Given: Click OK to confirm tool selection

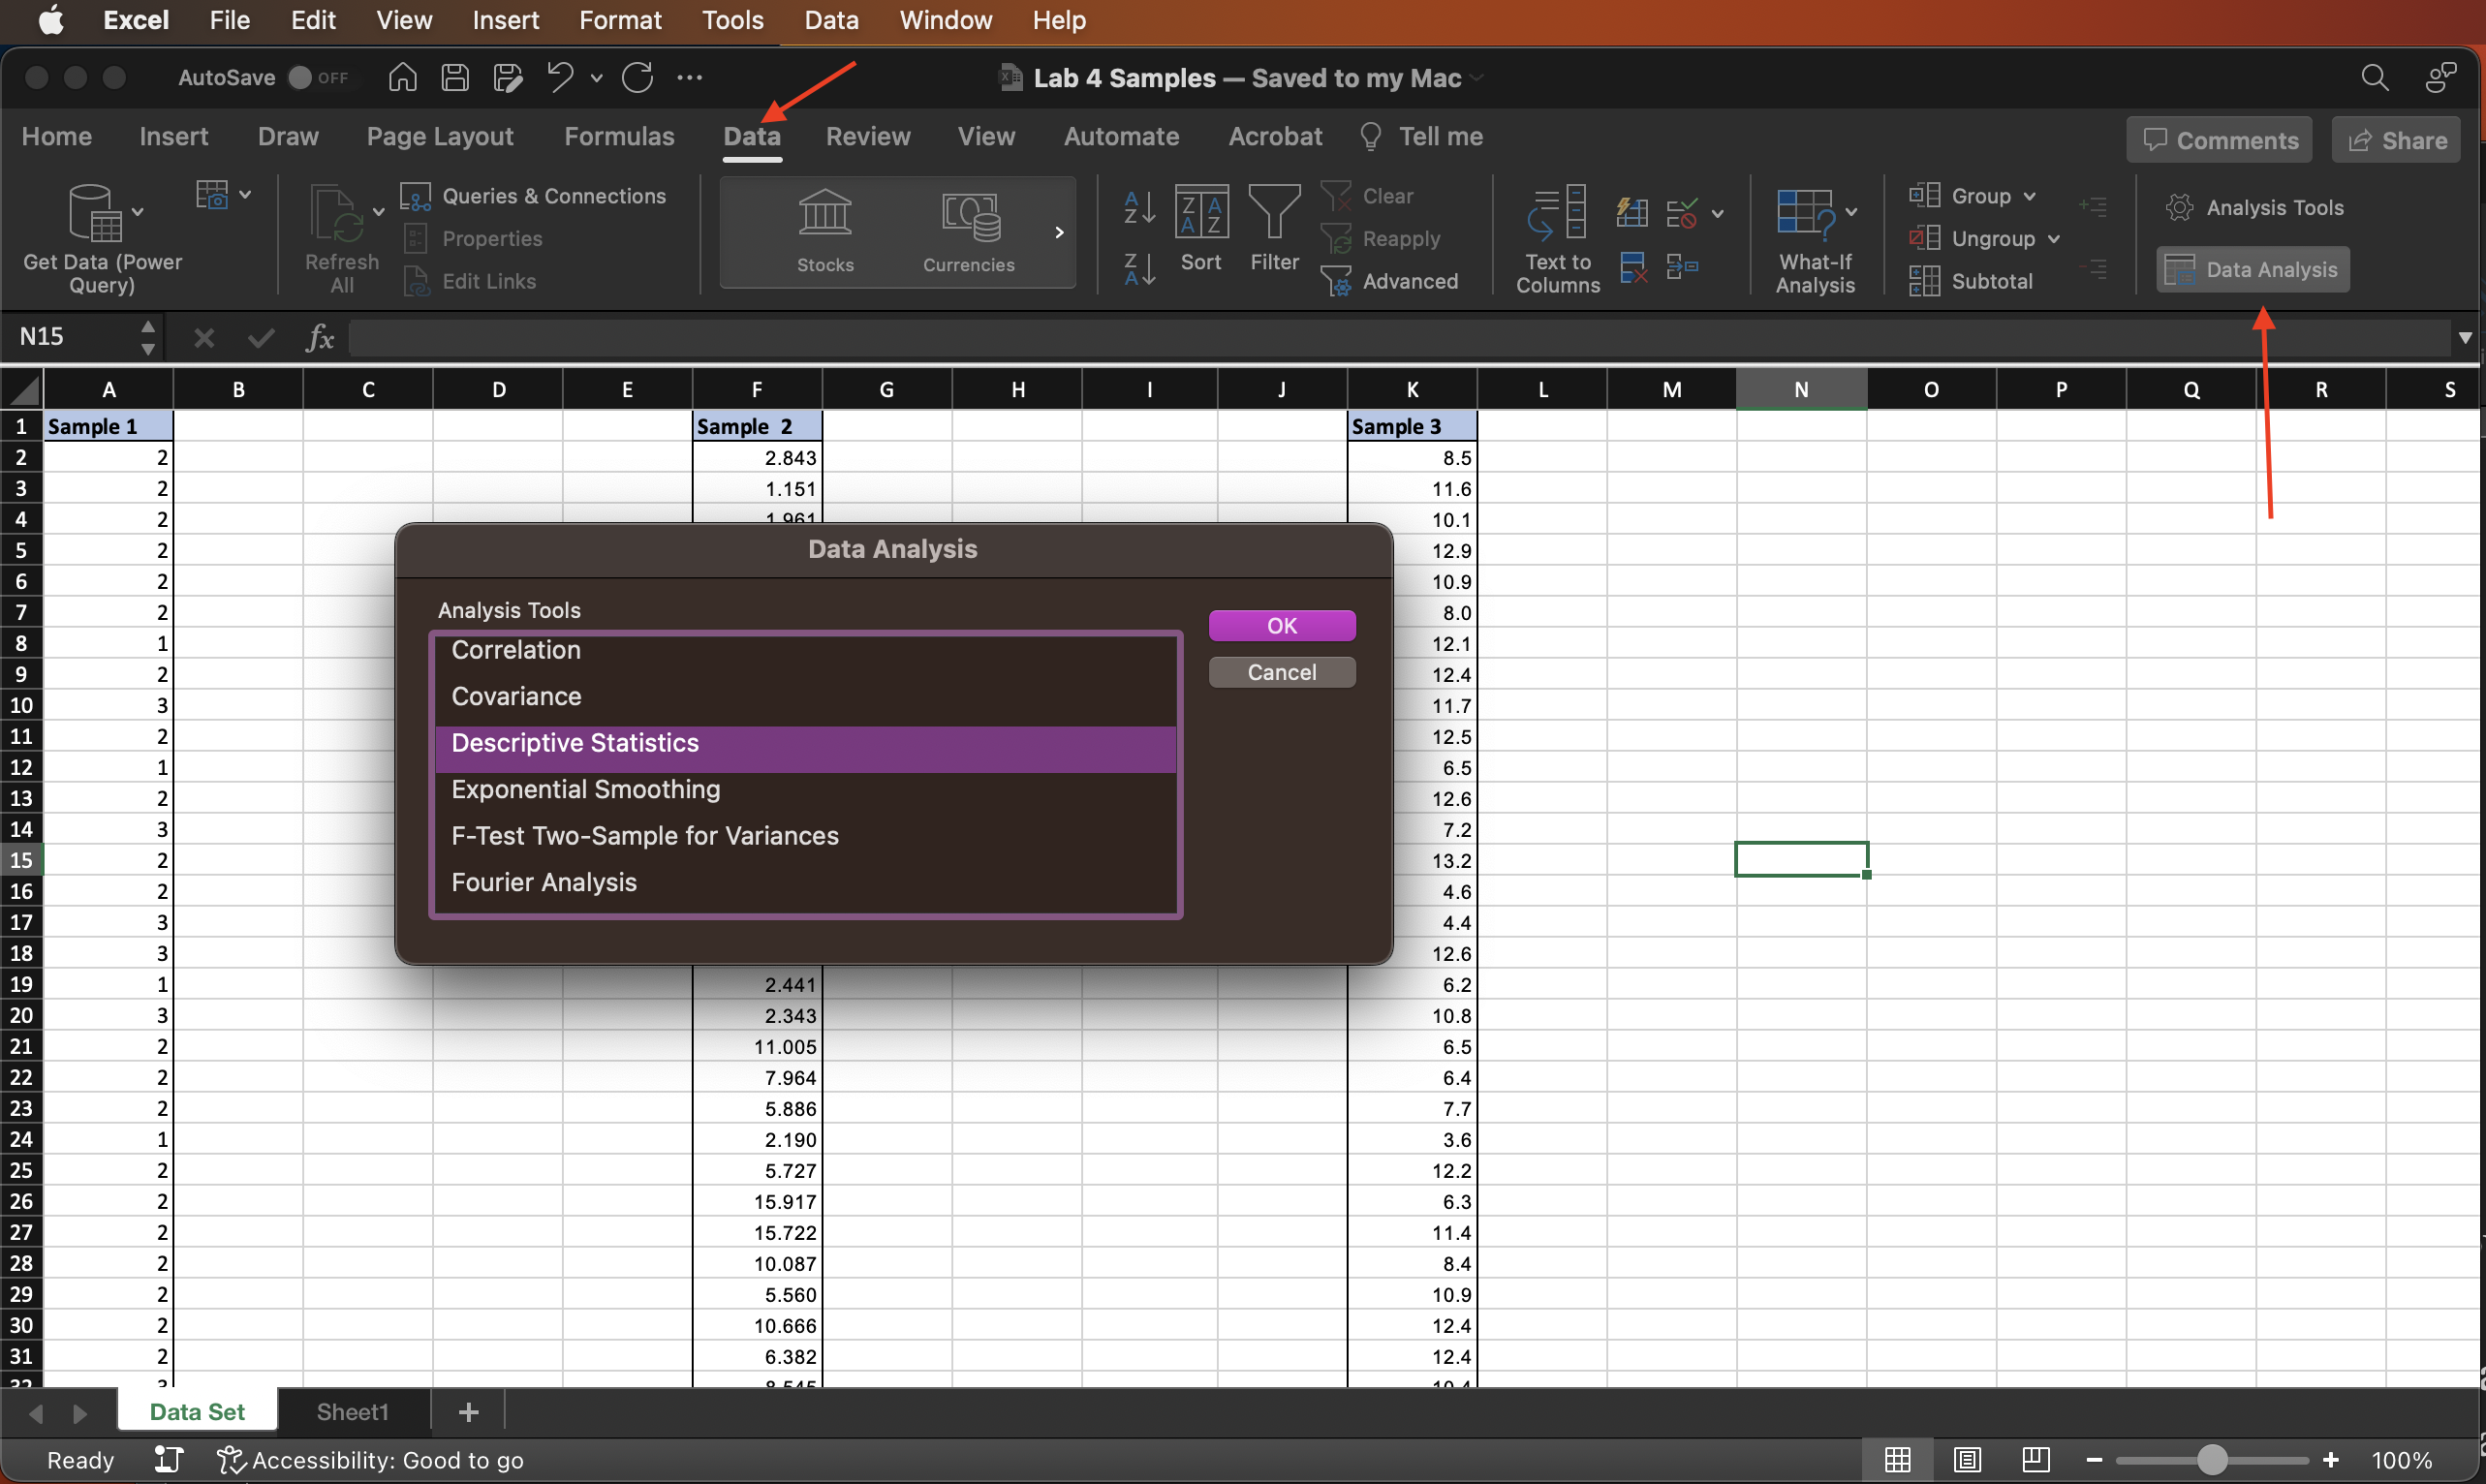Looking at the screenshot, I should [1283, 626].
